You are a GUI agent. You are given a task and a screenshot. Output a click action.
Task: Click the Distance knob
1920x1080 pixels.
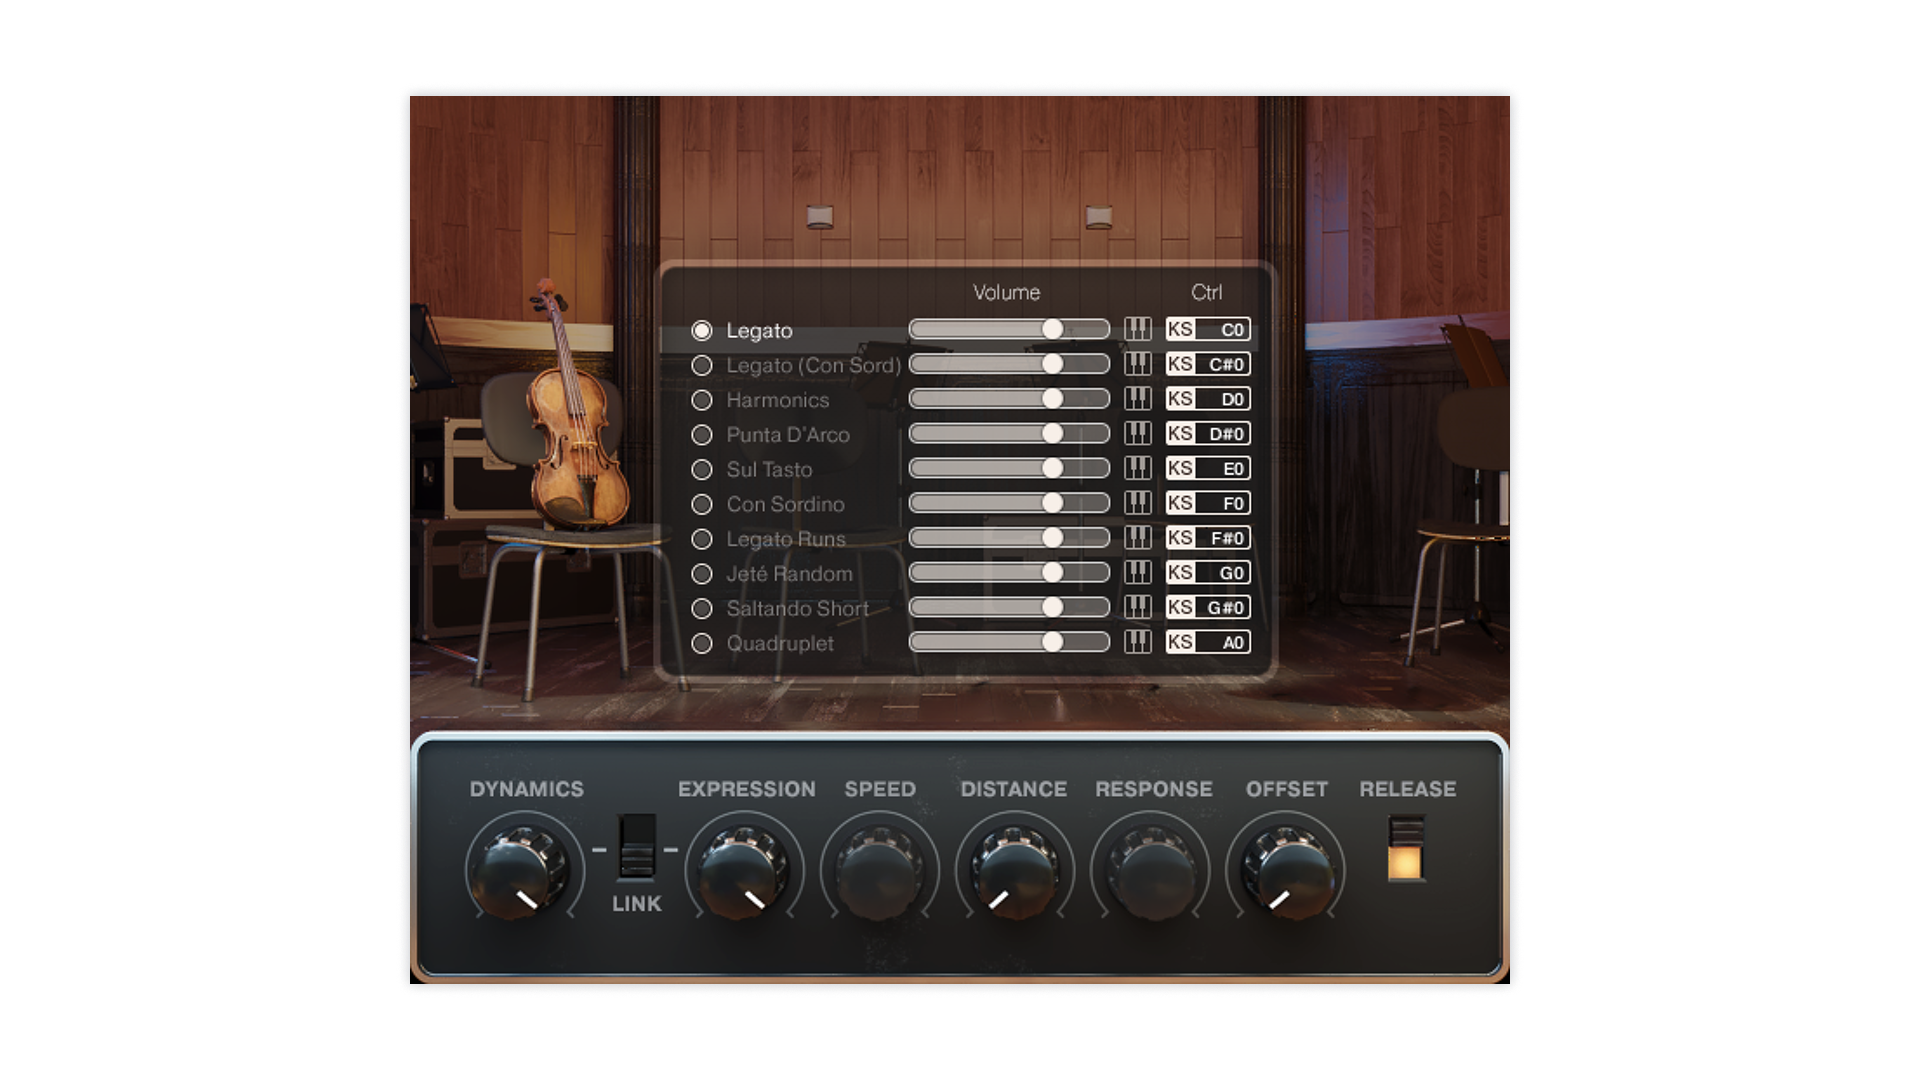(x=1013, y=868)
